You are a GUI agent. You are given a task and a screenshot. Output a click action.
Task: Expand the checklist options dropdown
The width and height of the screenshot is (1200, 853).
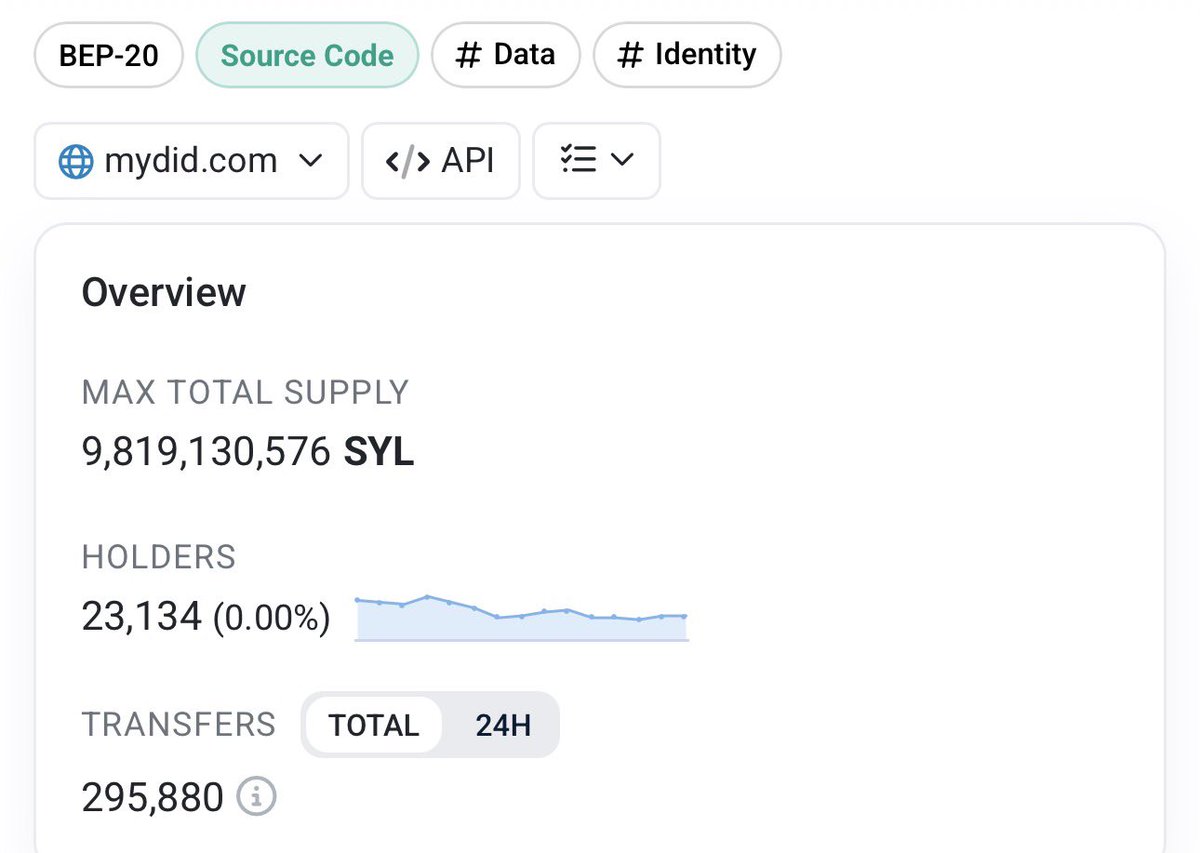pos(596,161)
